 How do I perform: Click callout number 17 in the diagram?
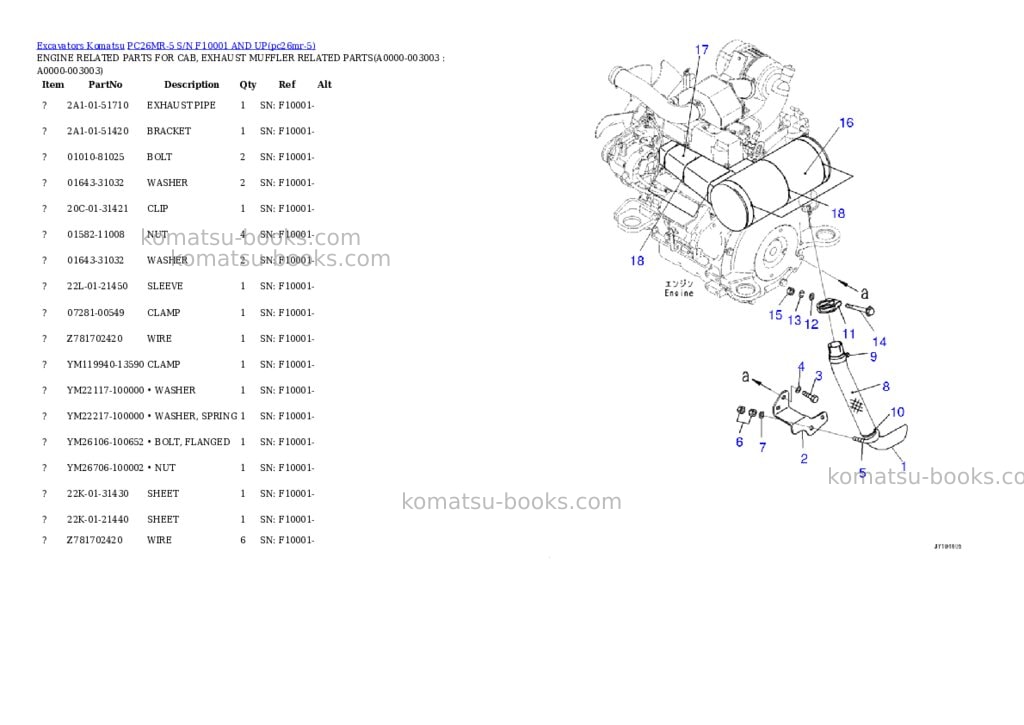[701, 50]
